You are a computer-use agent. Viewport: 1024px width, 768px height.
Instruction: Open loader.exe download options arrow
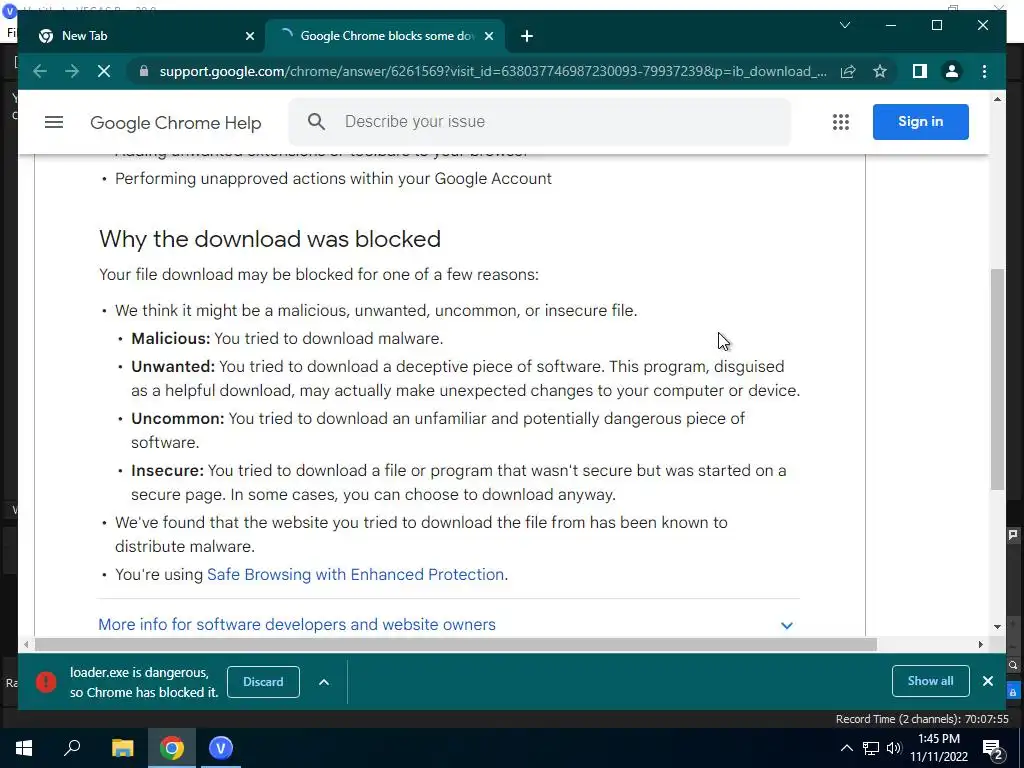coord(324,682)
